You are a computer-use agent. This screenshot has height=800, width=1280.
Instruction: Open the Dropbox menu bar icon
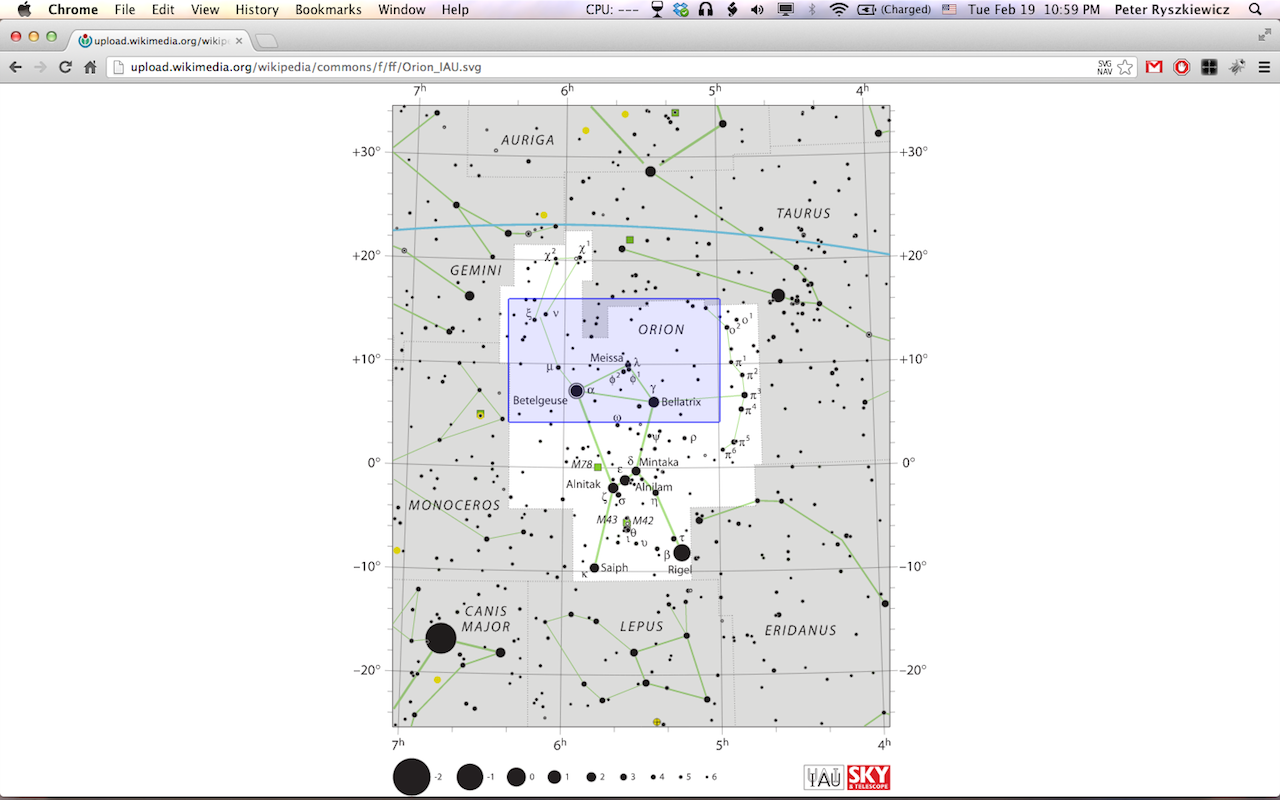pos(681,9)
